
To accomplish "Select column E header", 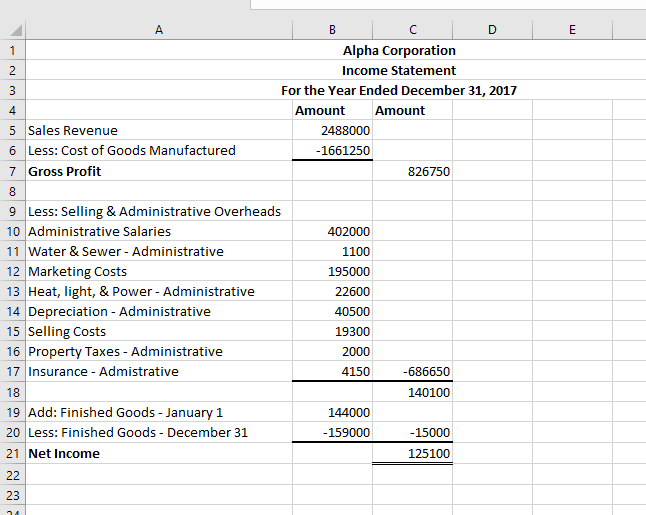I will pyautogui.click(x=572, y=30).
